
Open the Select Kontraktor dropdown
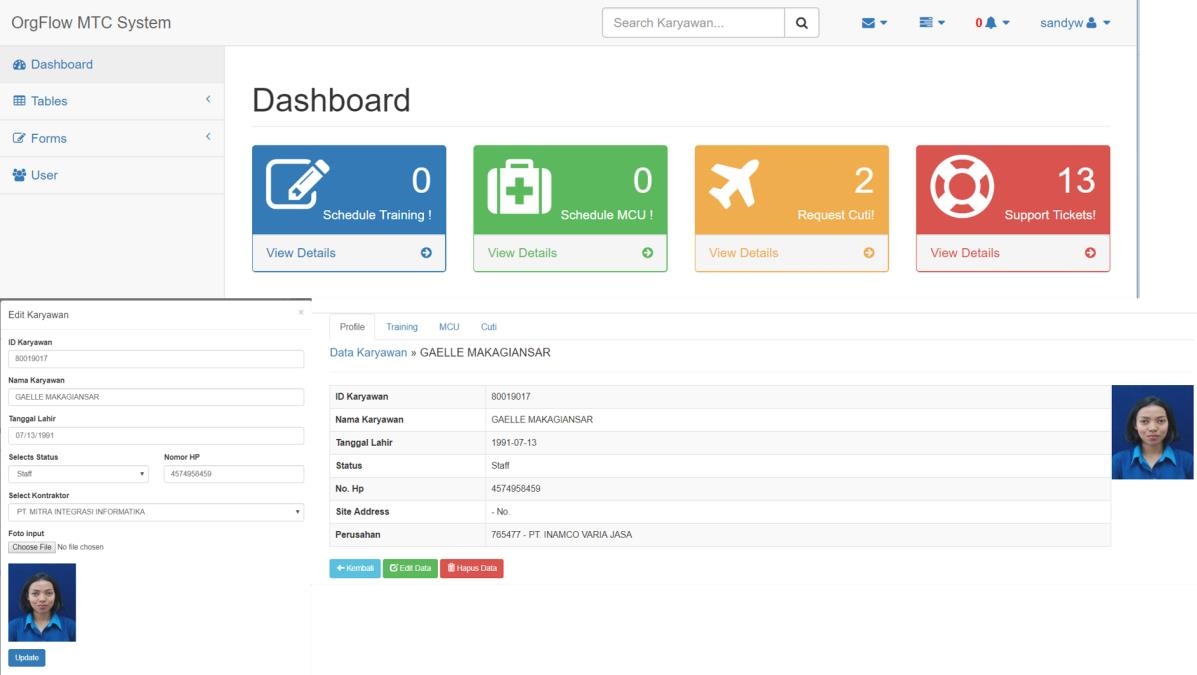tap(156, 512)
